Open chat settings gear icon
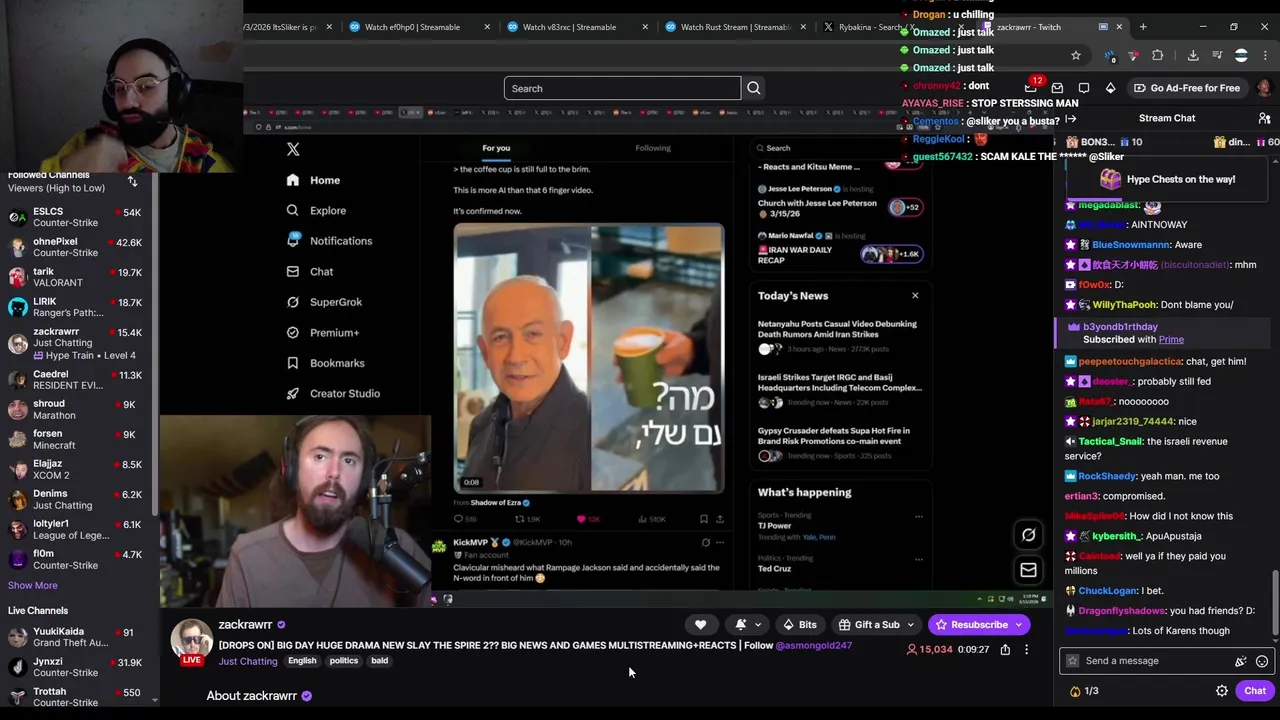 1222,691
